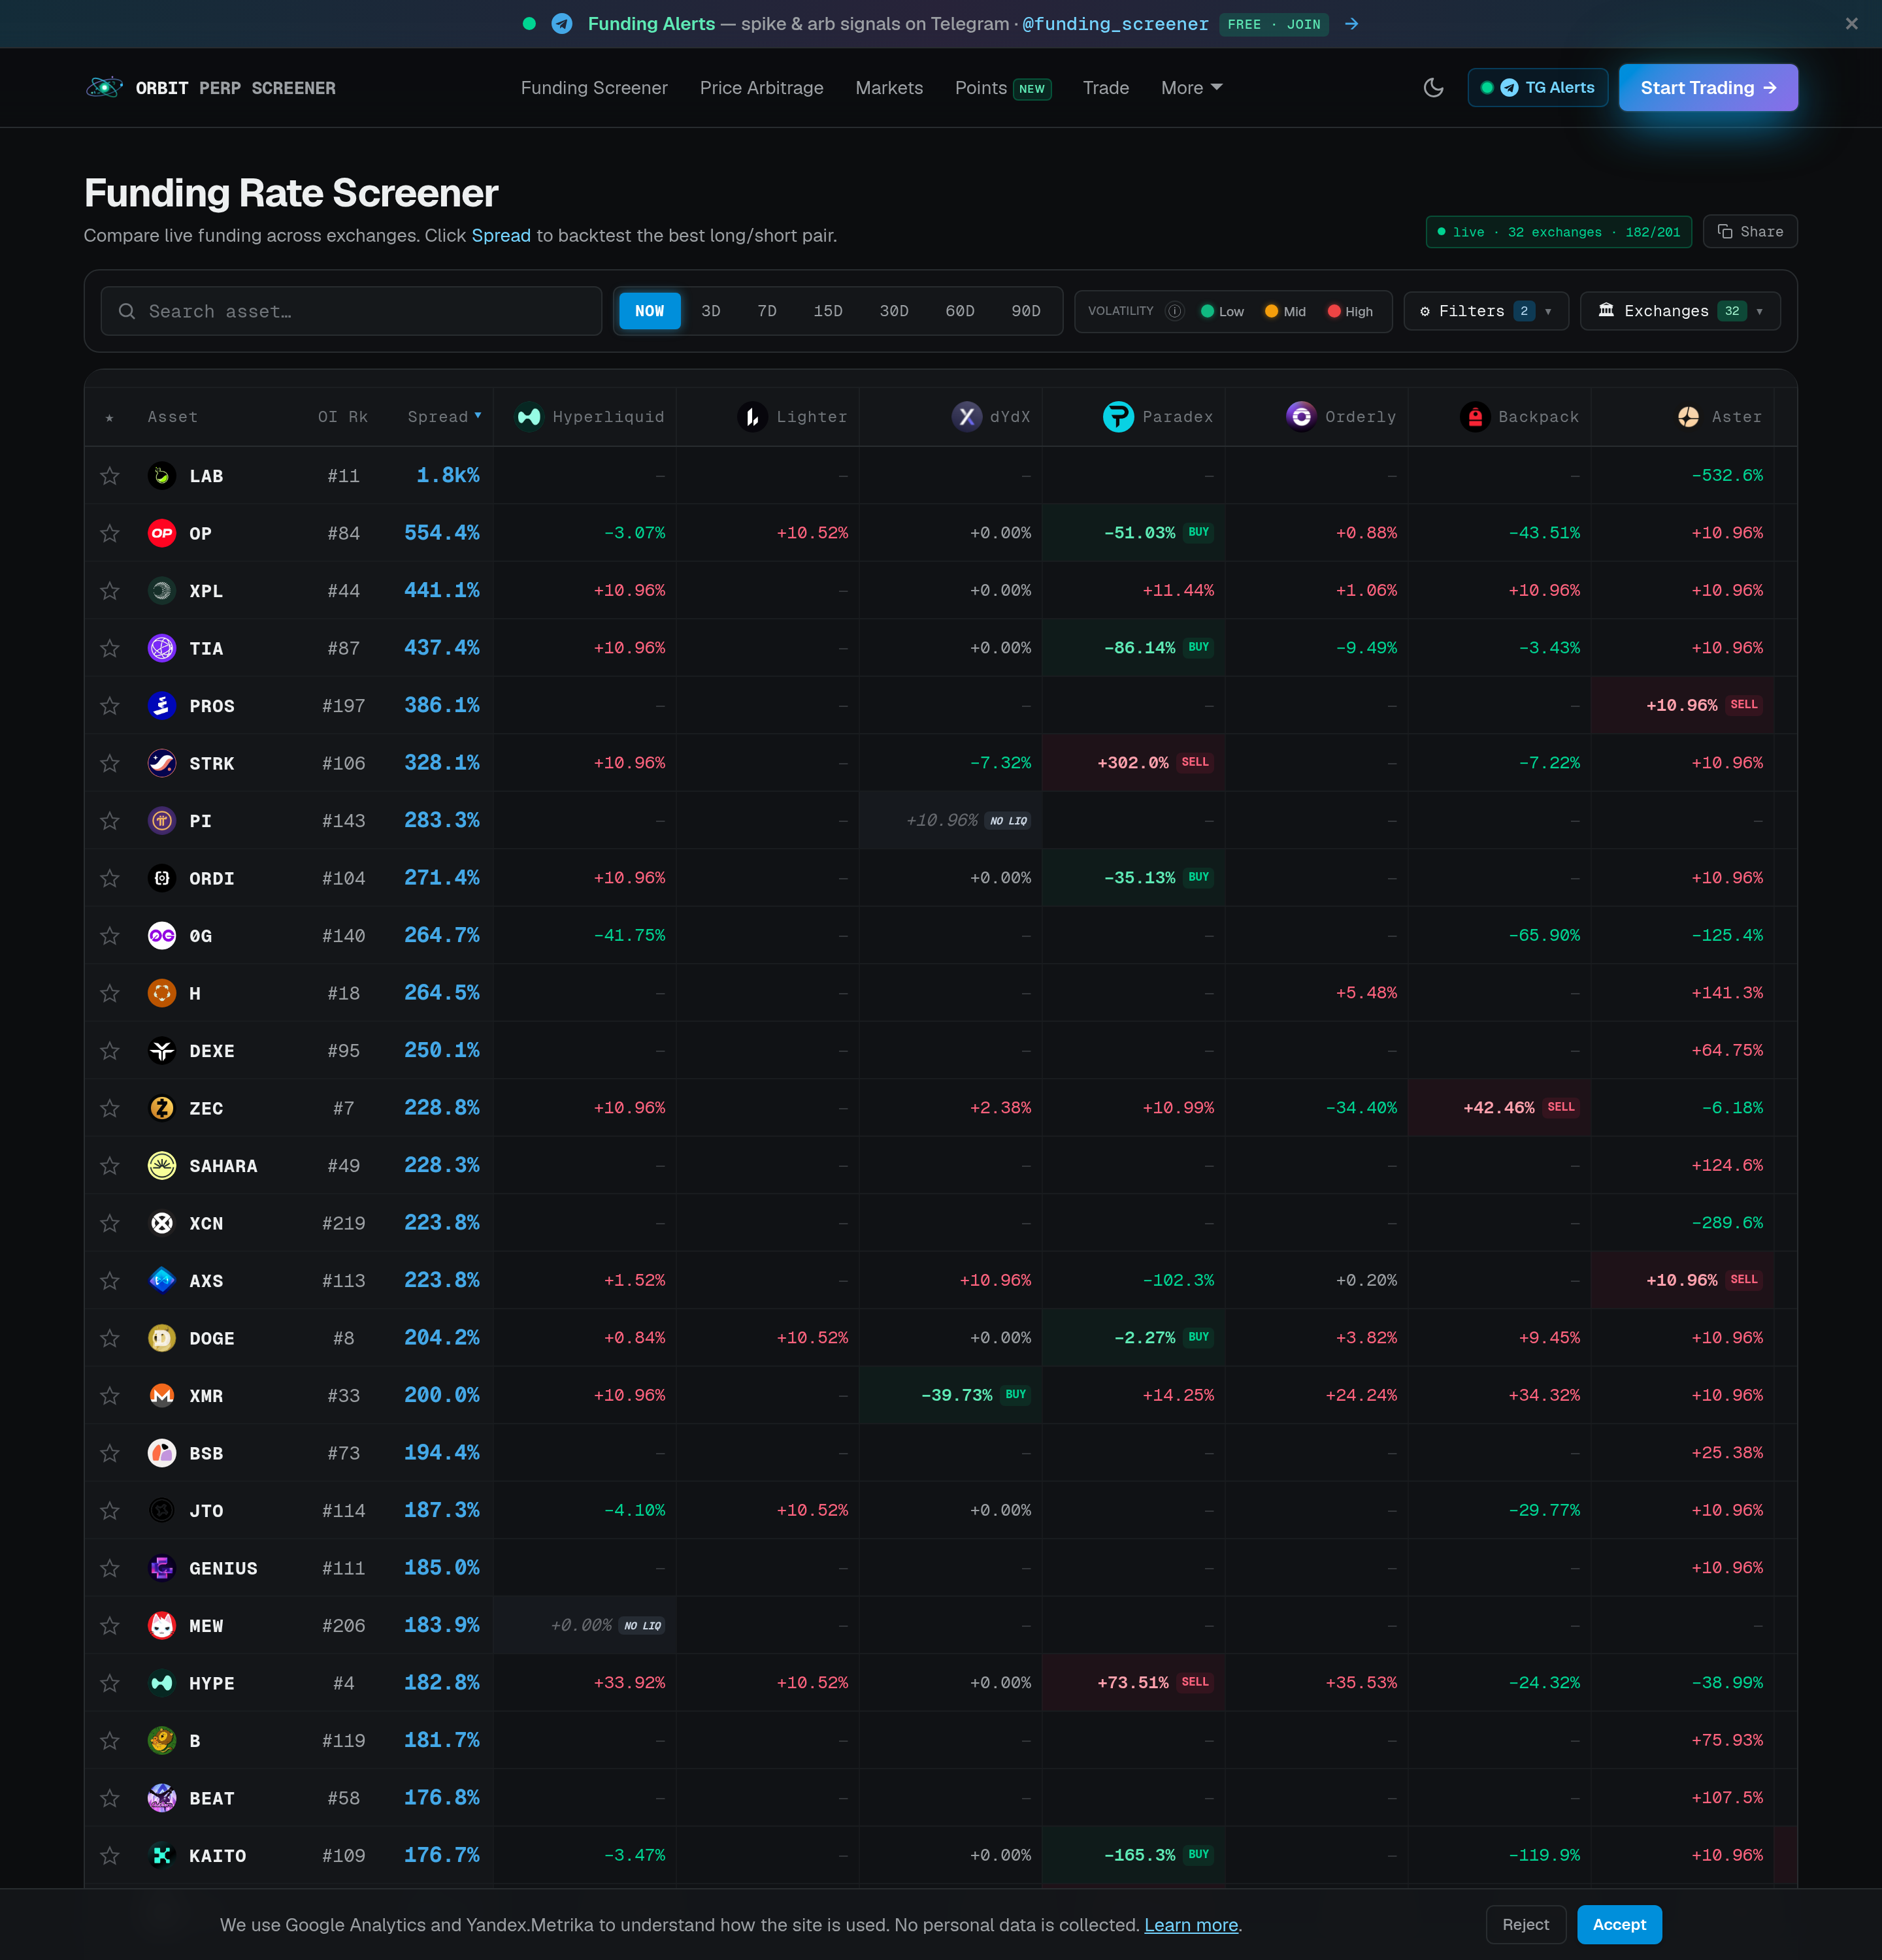This screenshot has height=1960, width=1882.
Task: Click the KAITO asset icon
Action: point(162,1855)
